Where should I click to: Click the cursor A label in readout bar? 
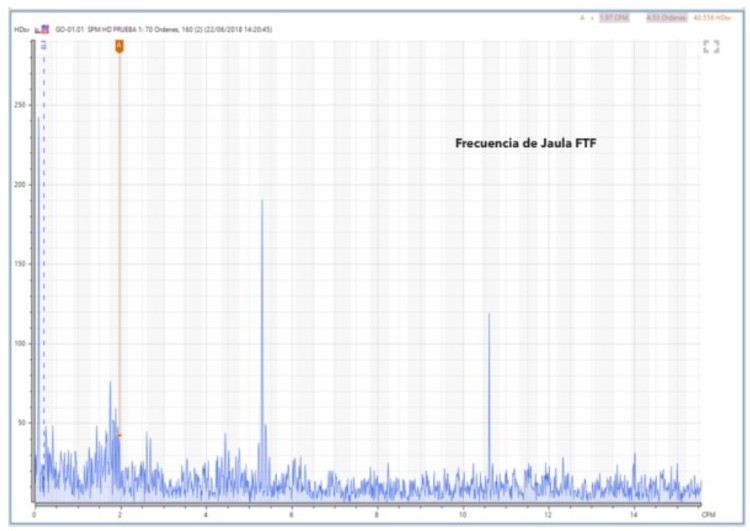[582, 18]
